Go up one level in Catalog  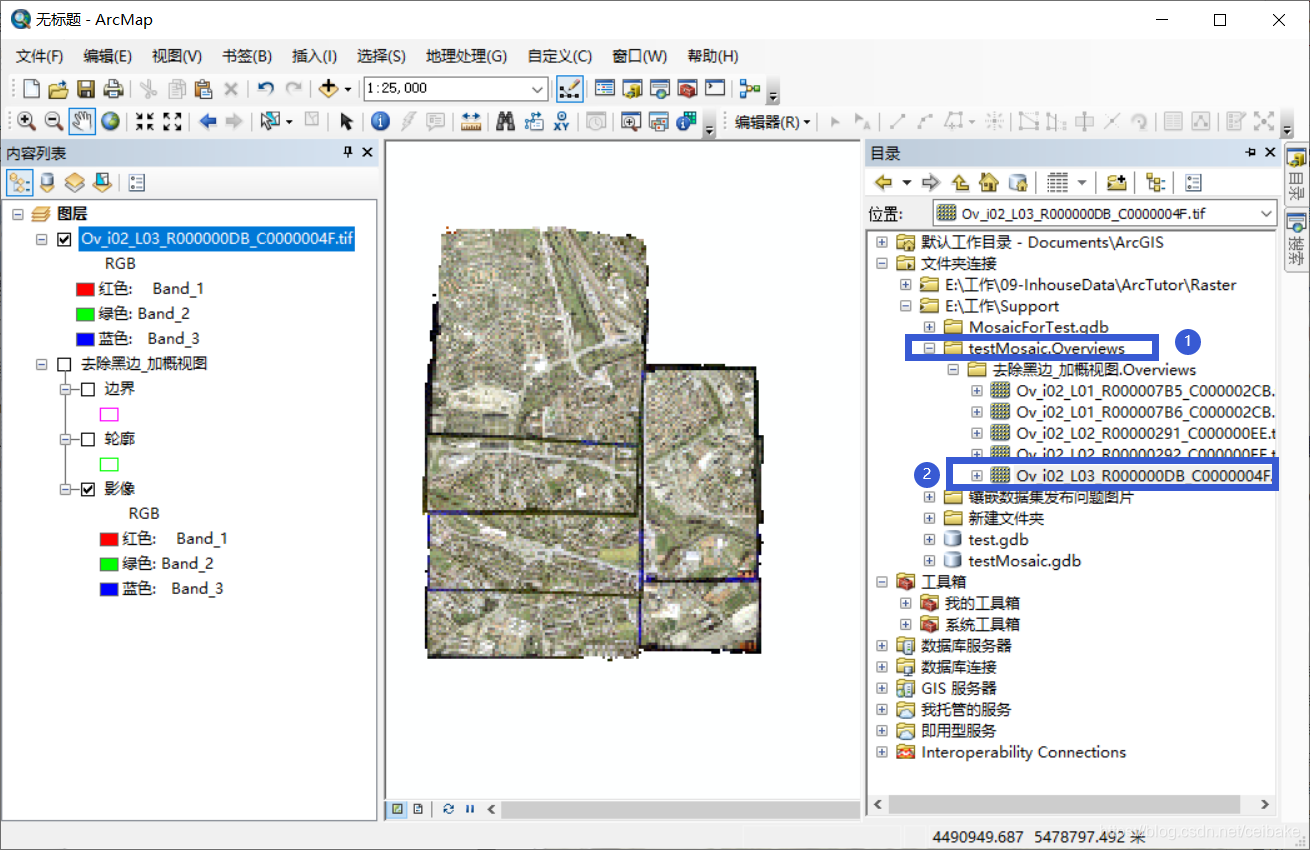pos(961,182)
